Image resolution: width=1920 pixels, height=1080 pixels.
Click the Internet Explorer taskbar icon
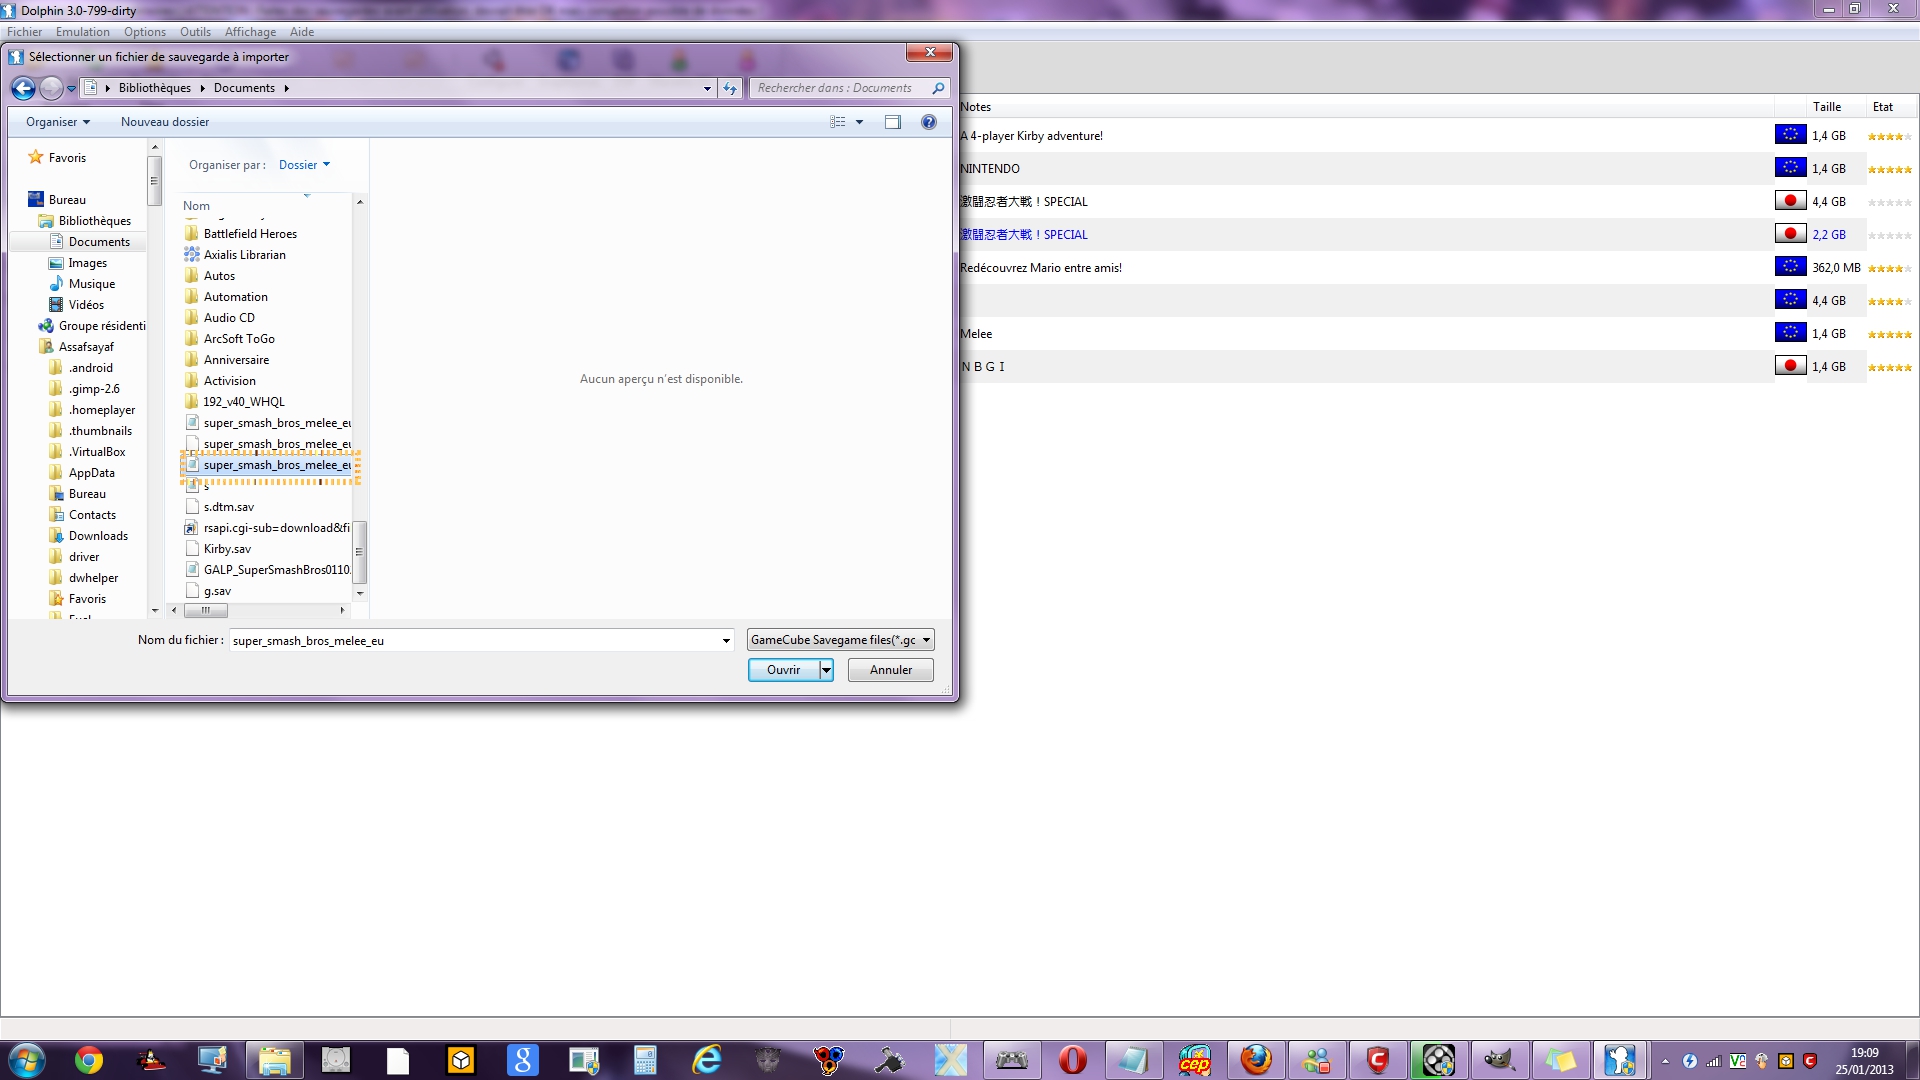click(x=707, y=1060)
